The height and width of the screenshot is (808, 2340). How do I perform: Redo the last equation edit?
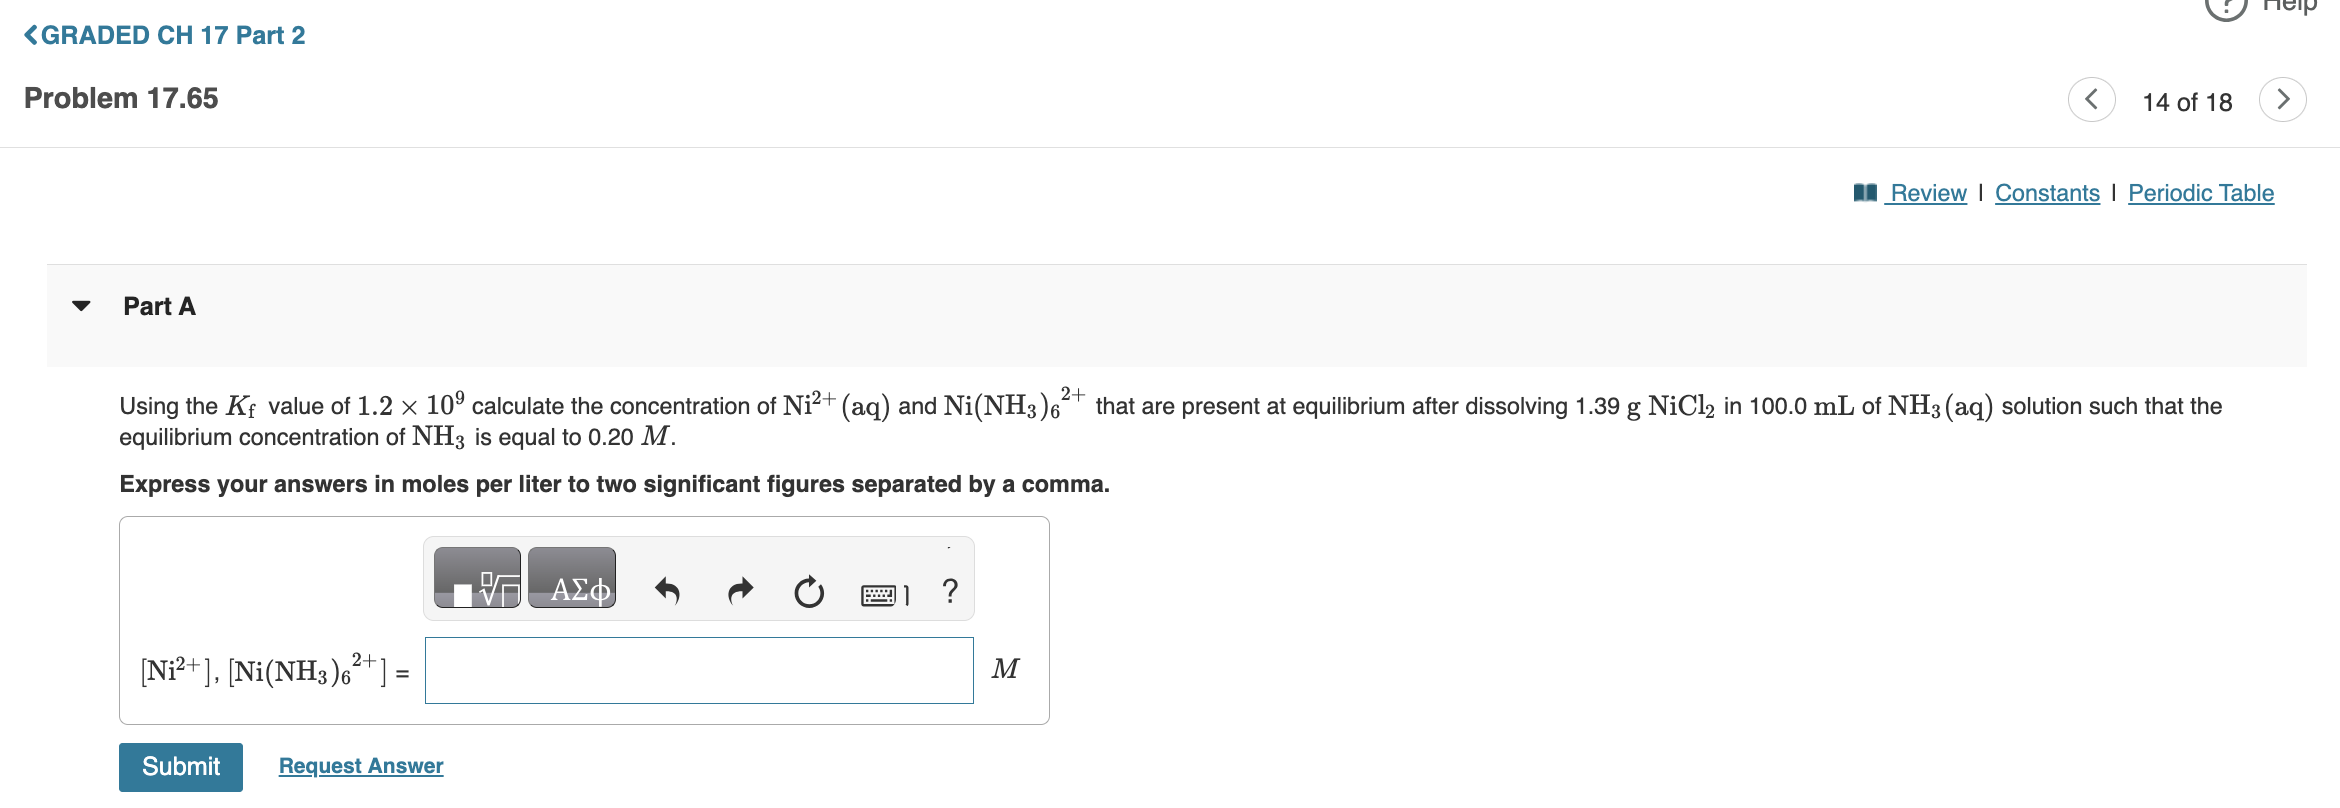[739, 590]
